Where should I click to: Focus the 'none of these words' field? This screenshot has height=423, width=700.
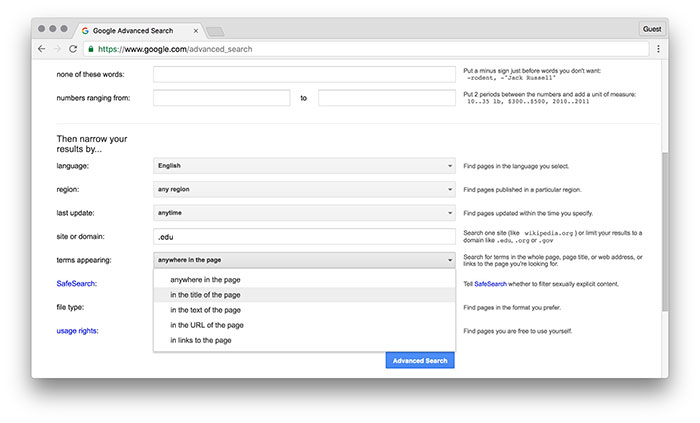(304, 74)
